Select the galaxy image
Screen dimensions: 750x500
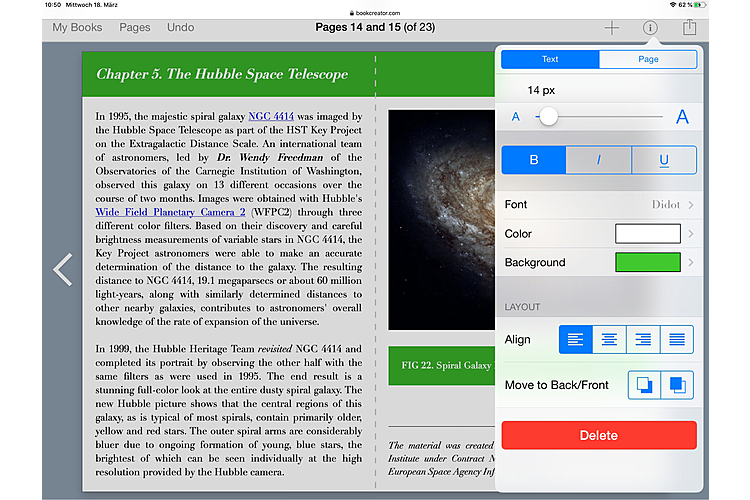tap(441, 220)
